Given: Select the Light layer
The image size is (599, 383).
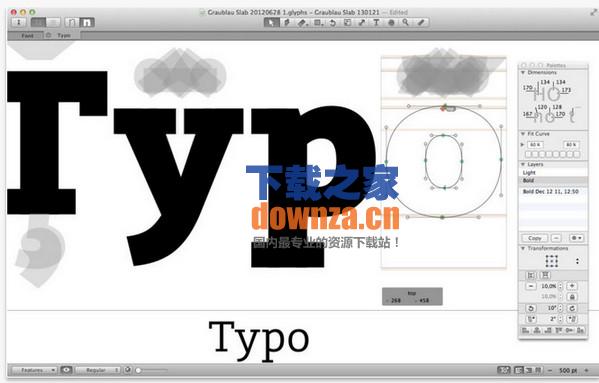Looking at the screenshot, I should (553, 173).
